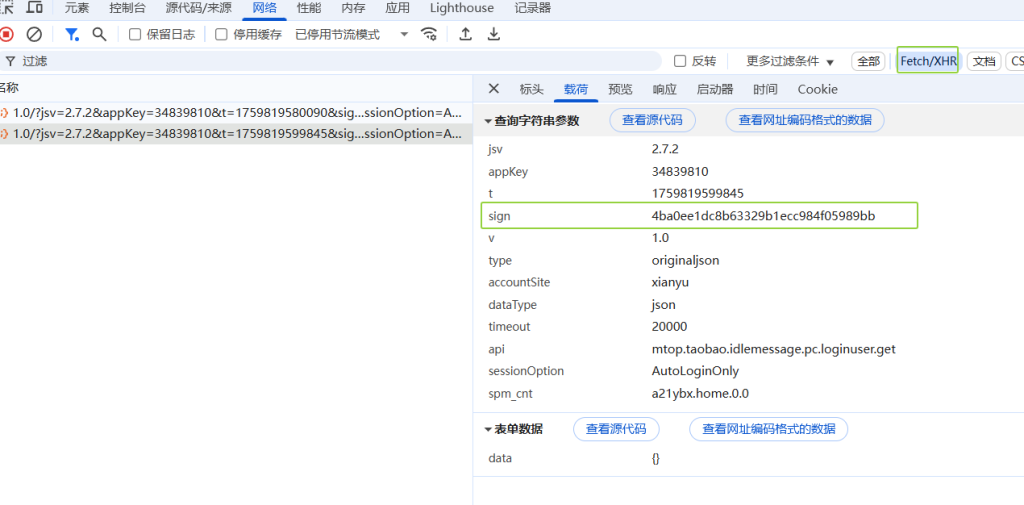Click type value originaljson
The image size is (1024, 505).
tap(685, 260)
